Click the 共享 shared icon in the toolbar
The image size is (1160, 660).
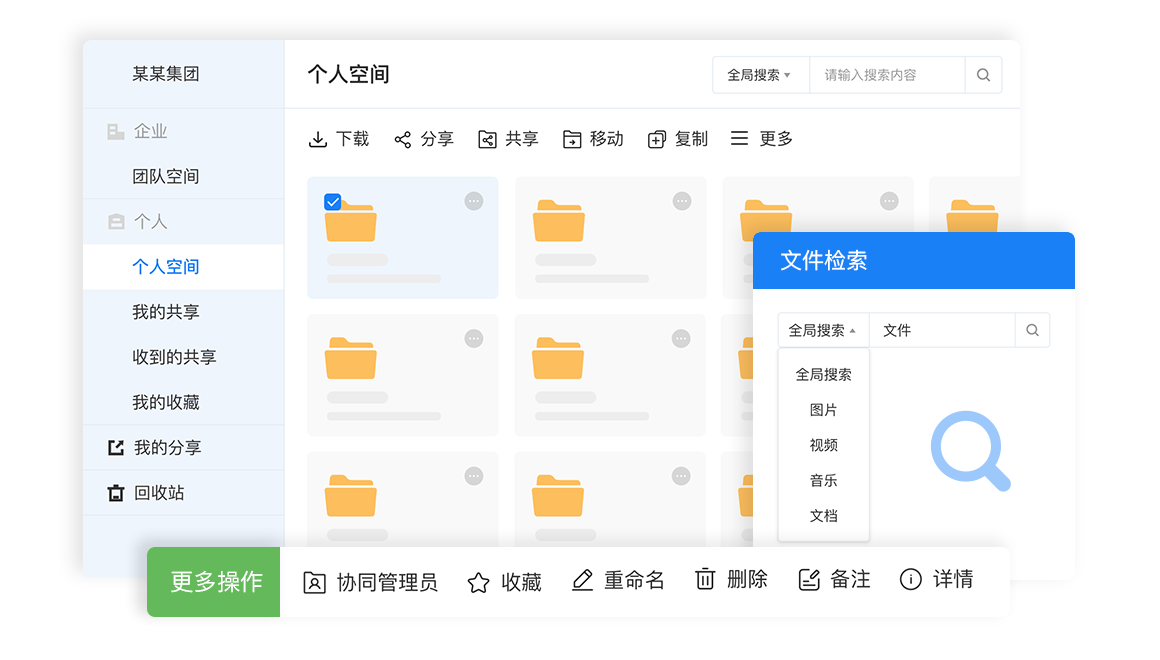tap(487, 138)
